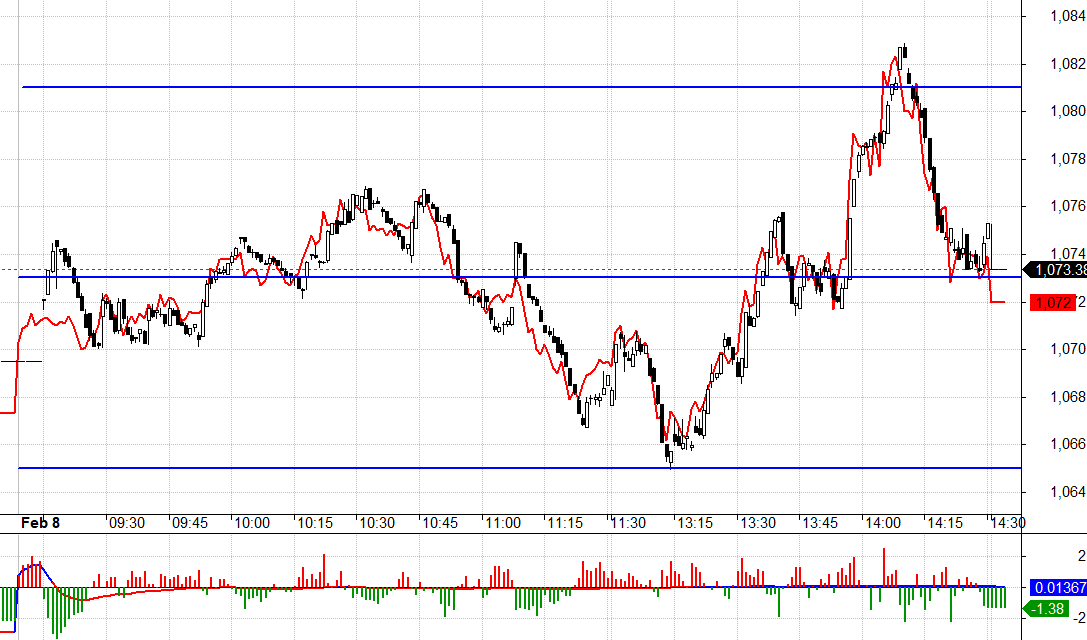
Task: Select the 1,078 price axis label
Action: (x=1054, y=158)
